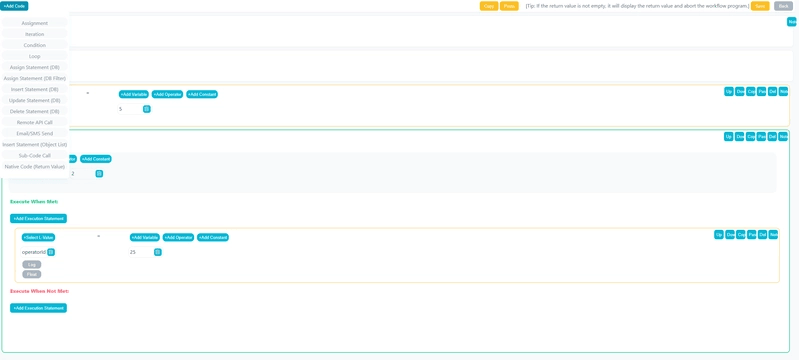Click the gray Float button

pos(32,274)
